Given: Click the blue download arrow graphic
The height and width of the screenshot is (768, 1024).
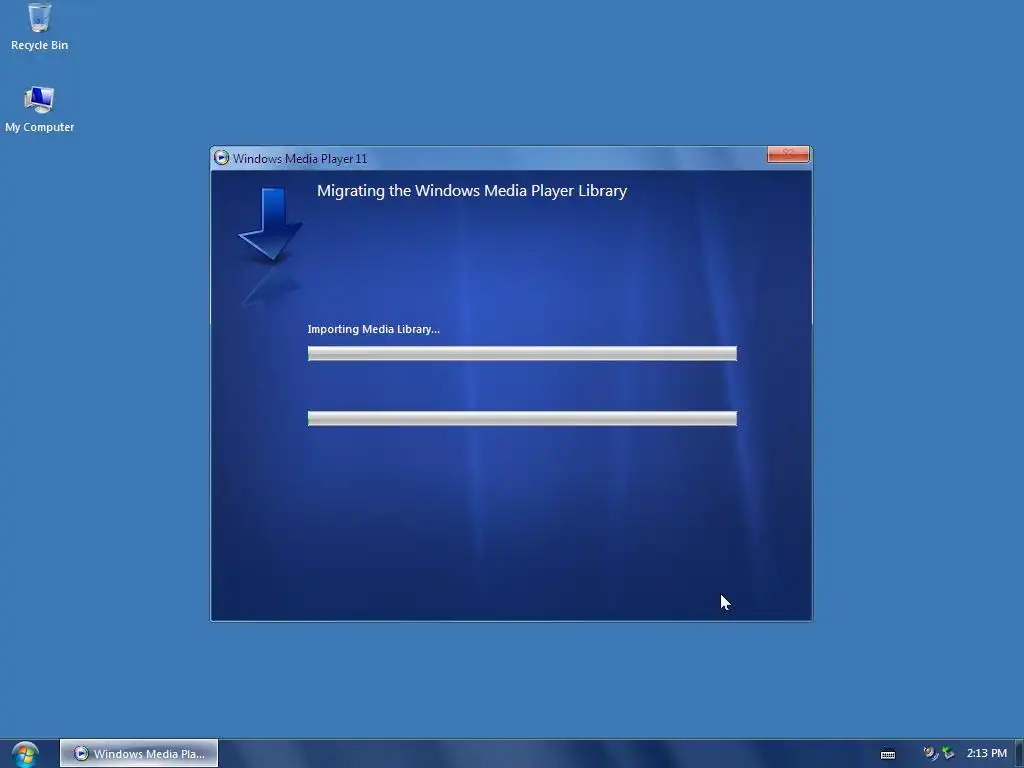Looking at the screenshot, I should [x=270, y=225].
